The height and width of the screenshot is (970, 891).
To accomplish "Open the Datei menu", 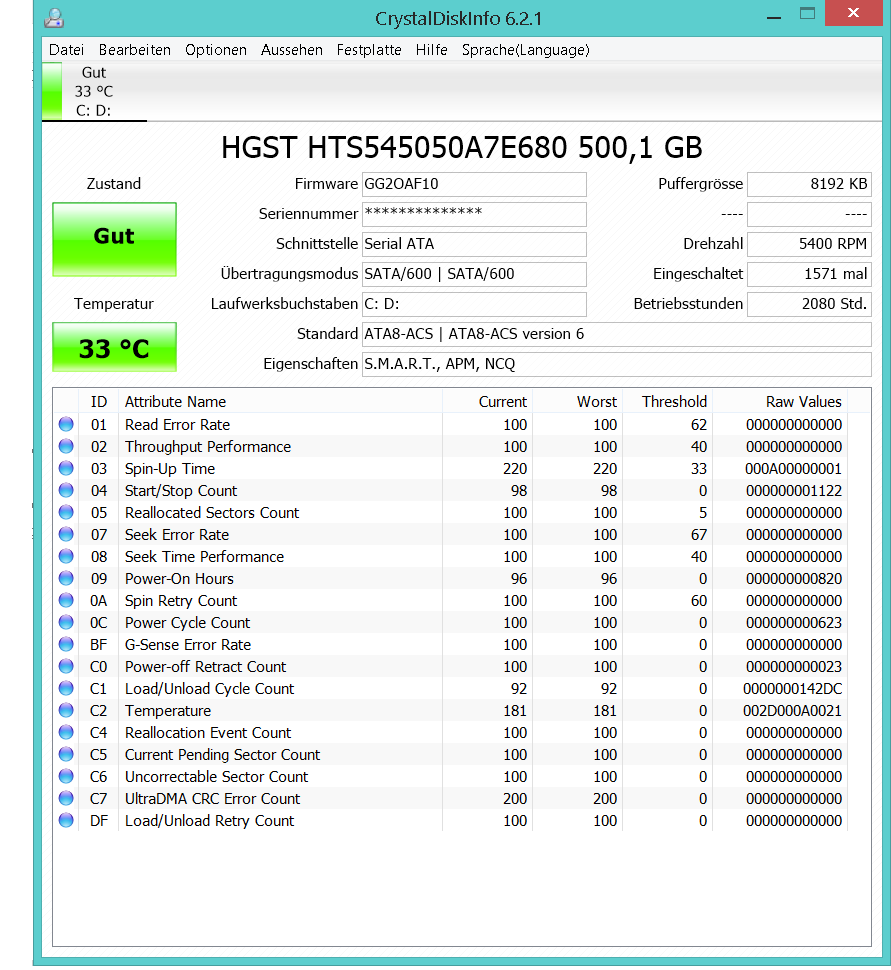I will [x=66, y=49].
